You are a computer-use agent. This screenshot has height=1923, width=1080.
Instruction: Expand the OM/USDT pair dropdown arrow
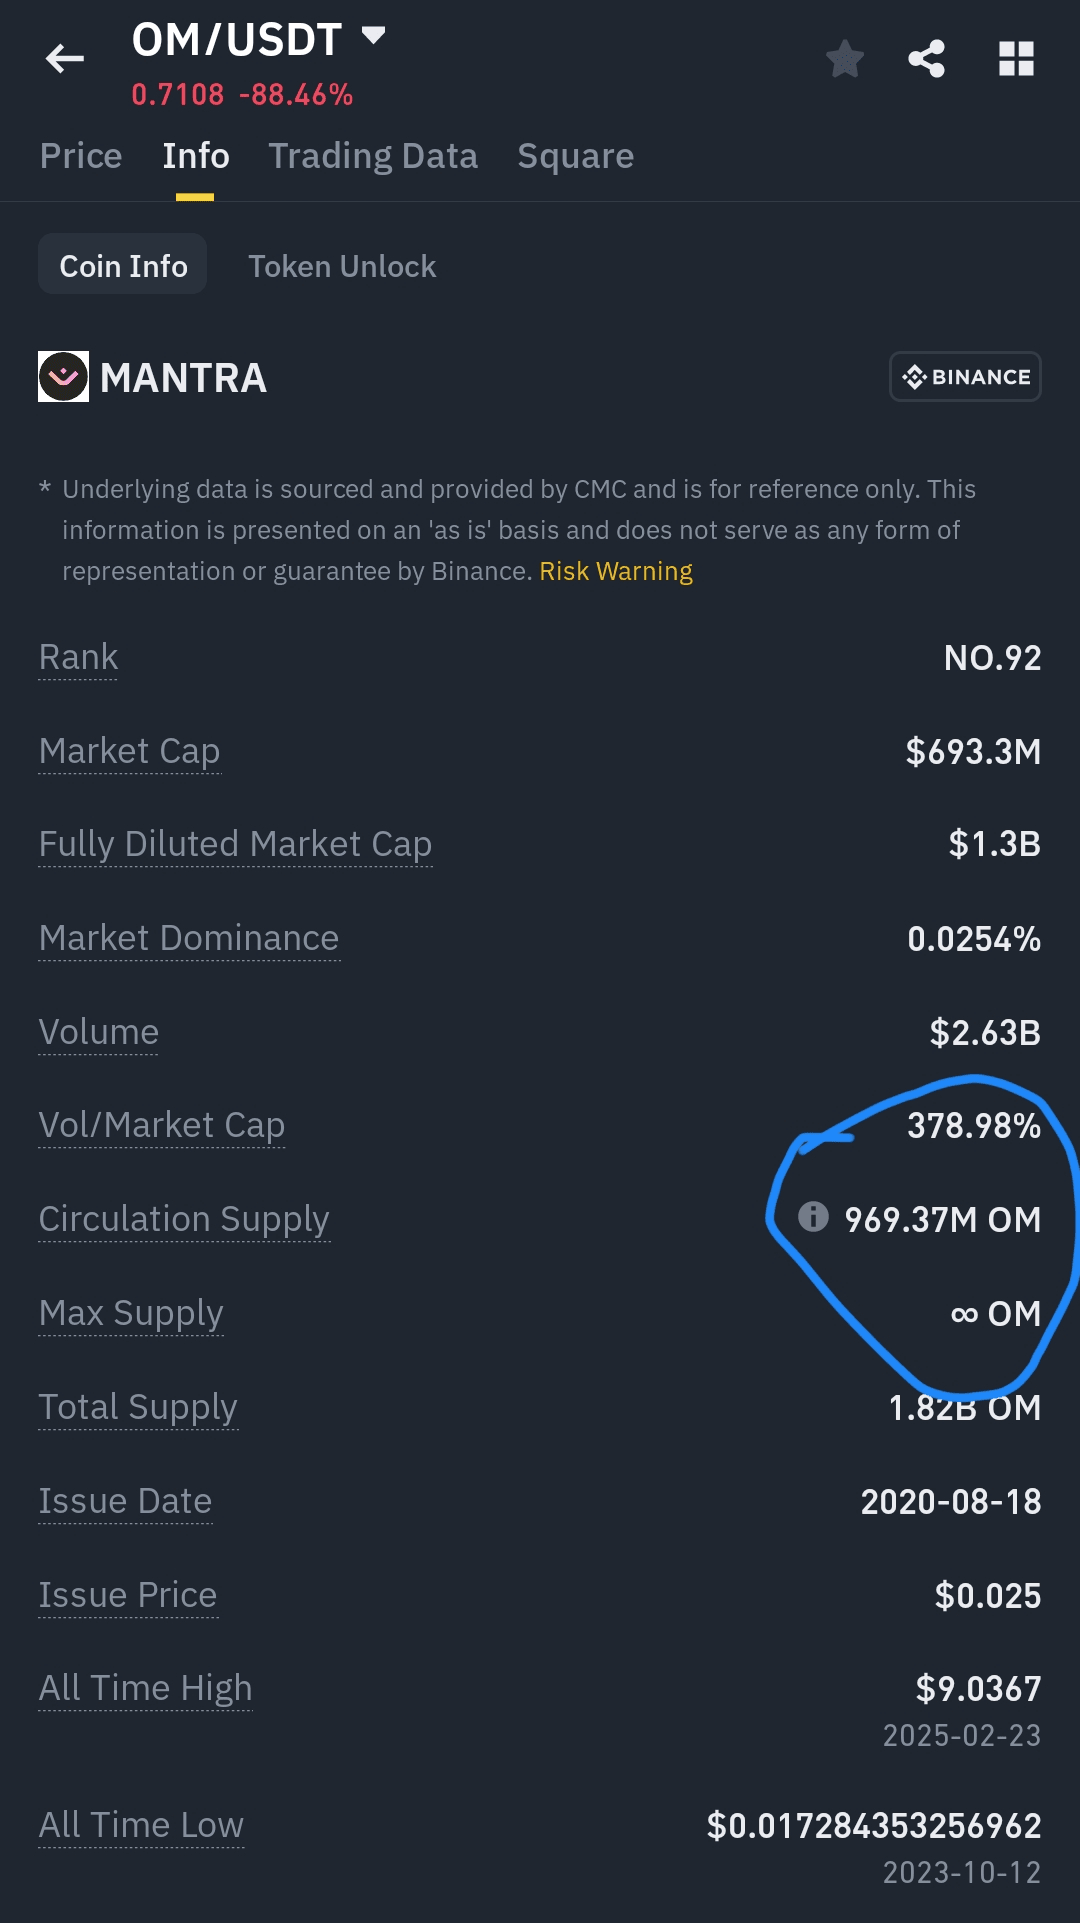pos(373,36)
